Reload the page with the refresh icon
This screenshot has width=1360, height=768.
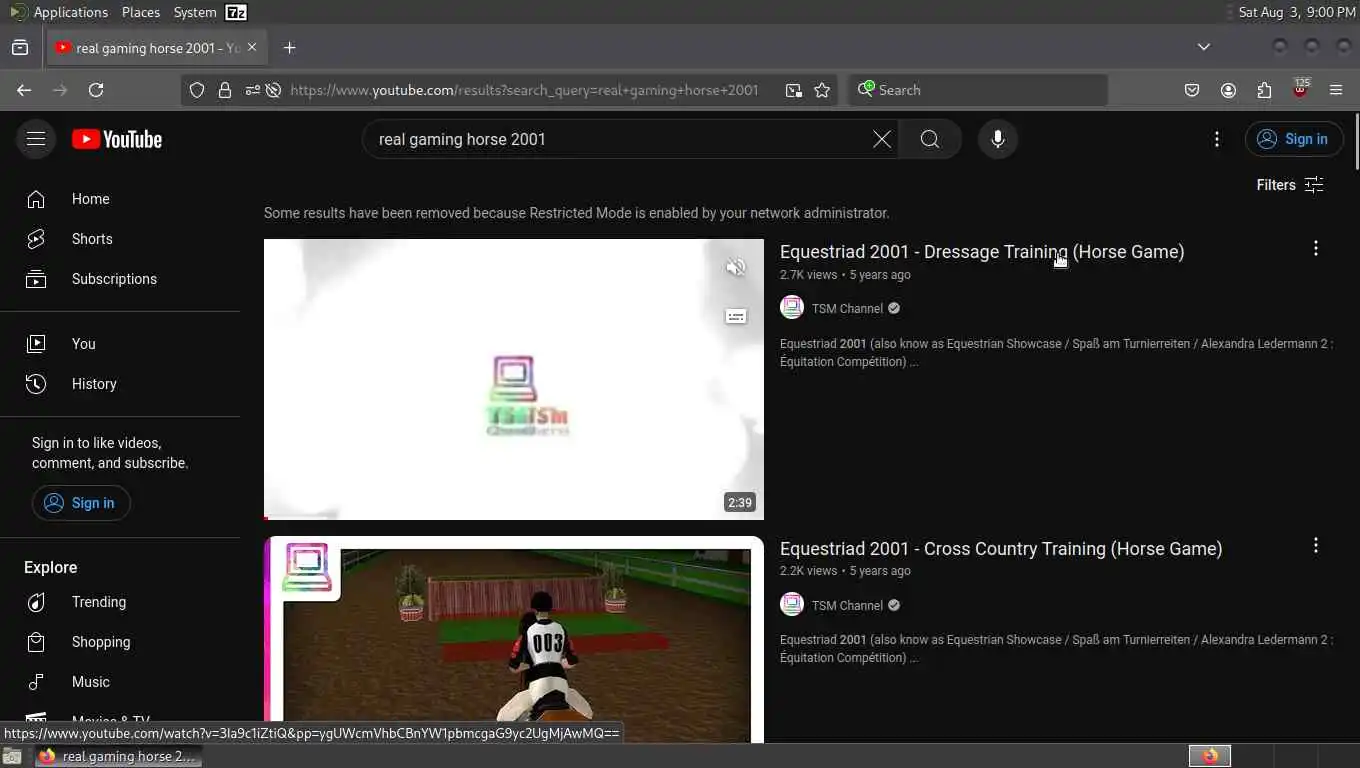pyautogui.click(x=96, y=90)
